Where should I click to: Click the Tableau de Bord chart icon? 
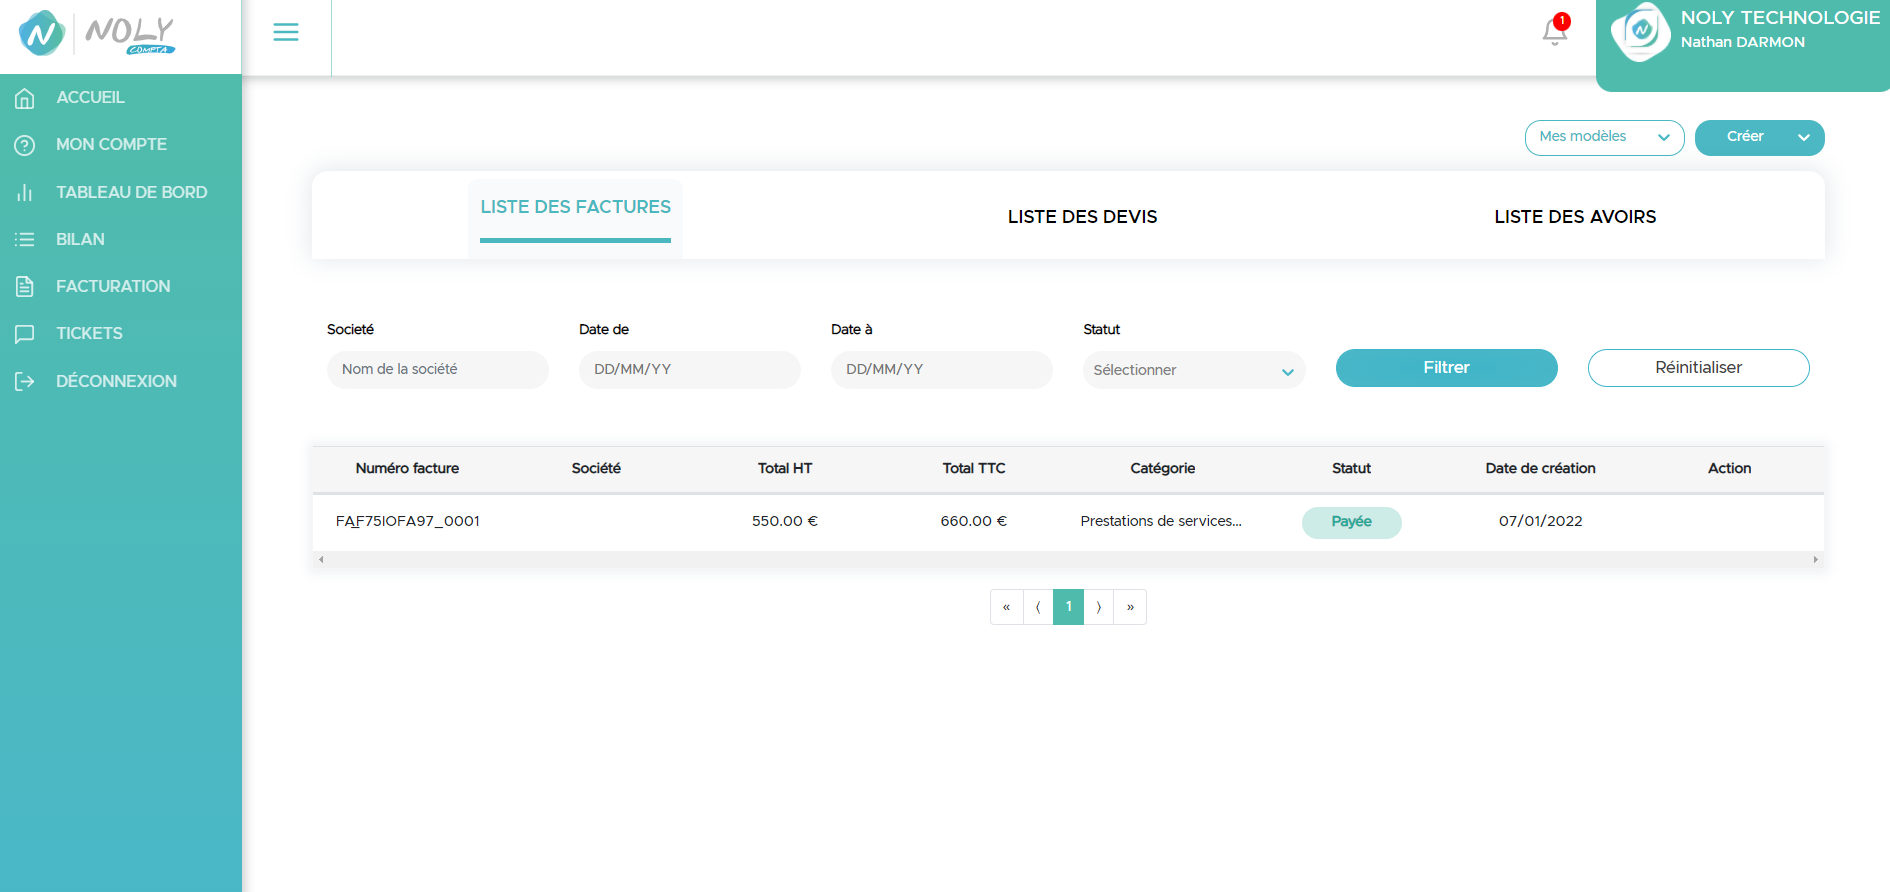coord(25,192)
